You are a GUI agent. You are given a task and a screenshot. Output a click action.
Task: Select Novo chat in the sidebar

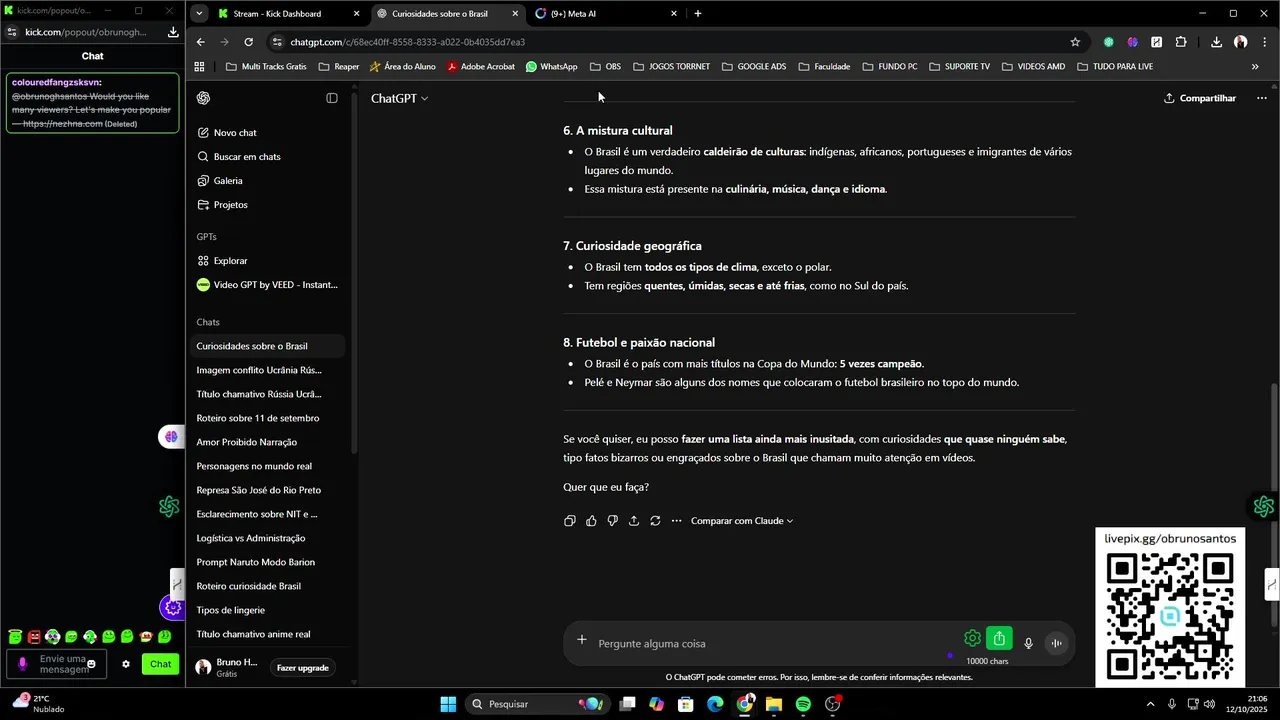[x=267, y=133]
